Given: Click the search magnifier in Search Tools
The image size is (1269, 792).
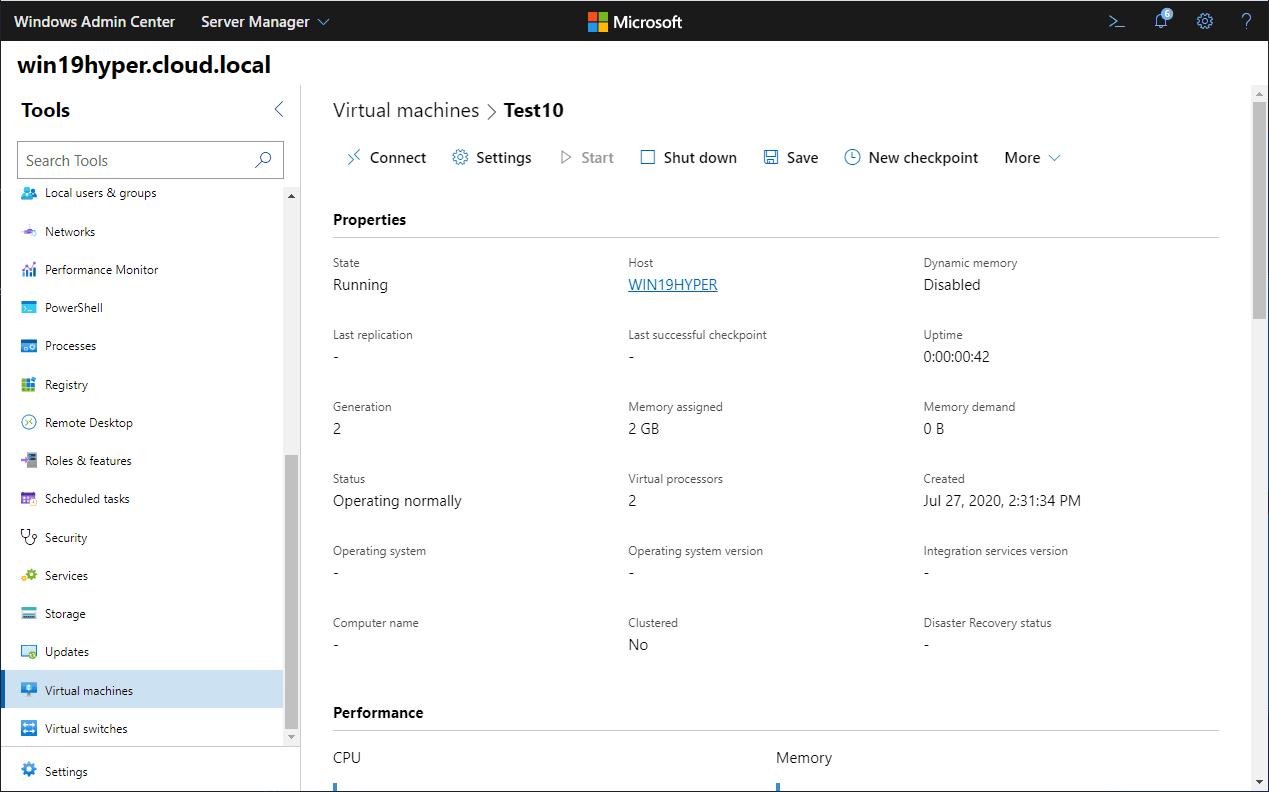Looking at the screenshot, I should click(x=263, y=160).
